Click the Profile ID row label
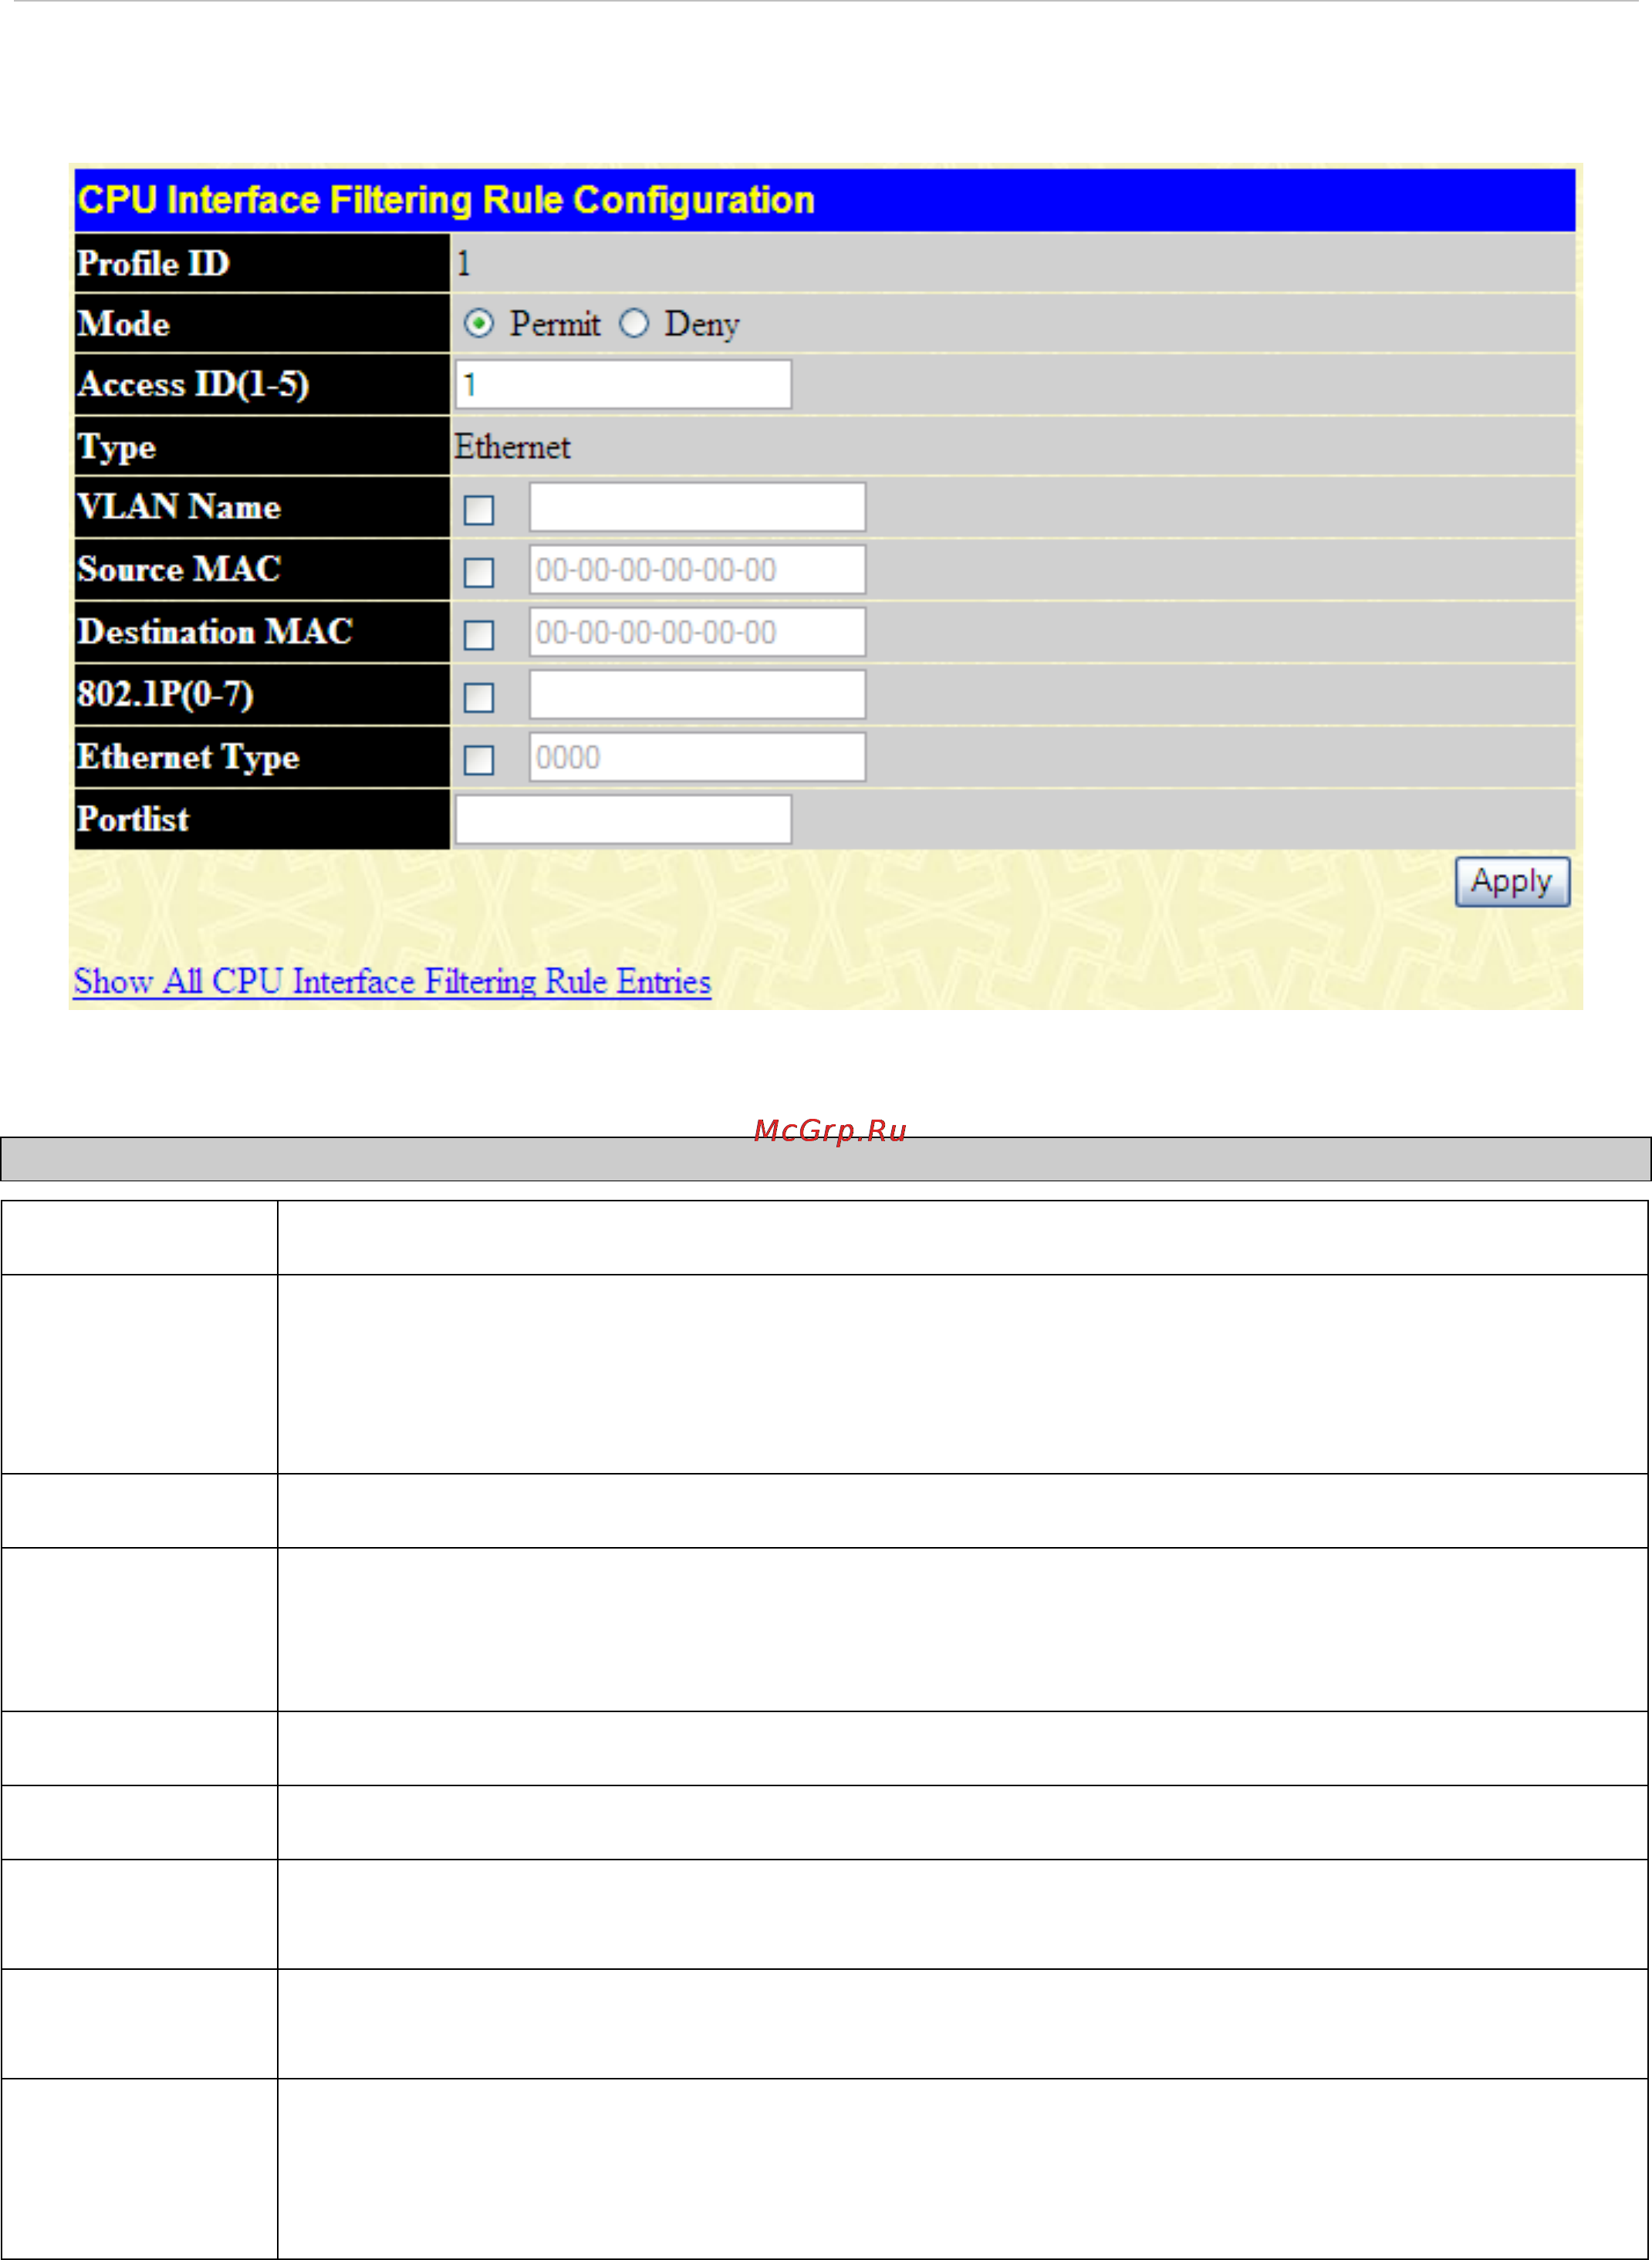 point(153,264)
